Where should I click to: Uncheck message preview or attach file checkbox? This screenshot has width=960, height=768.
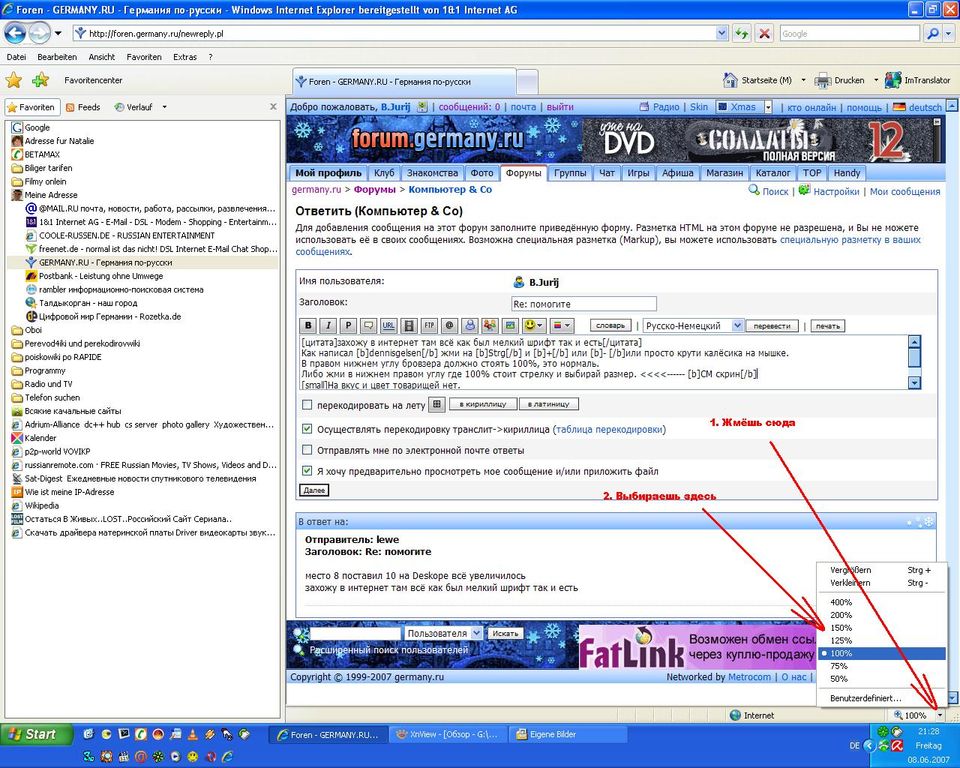(307, 471)
